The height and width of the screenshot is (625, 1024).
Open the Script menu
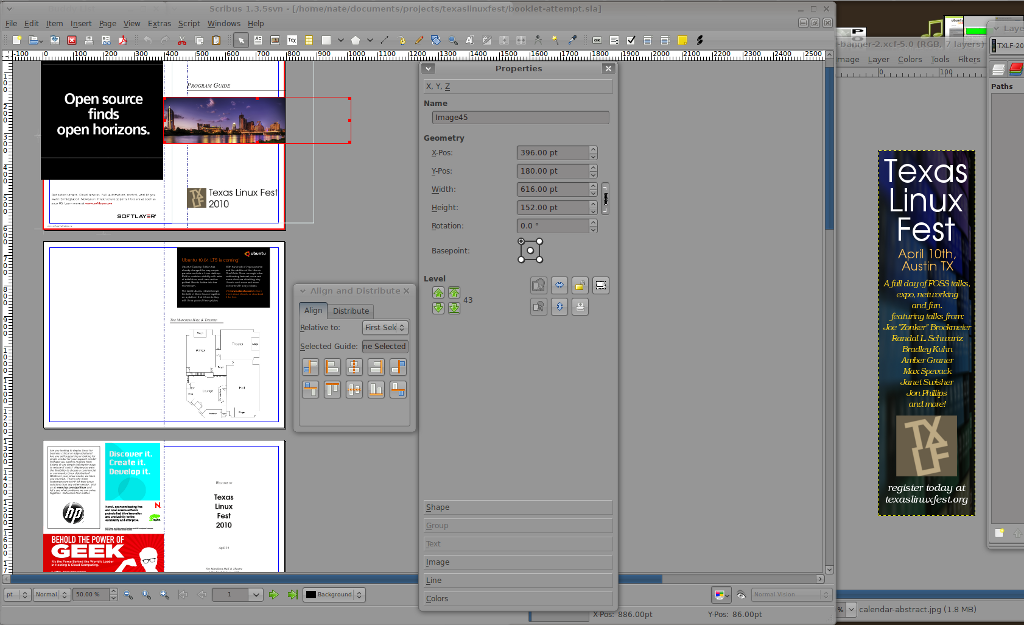[188, 22]
